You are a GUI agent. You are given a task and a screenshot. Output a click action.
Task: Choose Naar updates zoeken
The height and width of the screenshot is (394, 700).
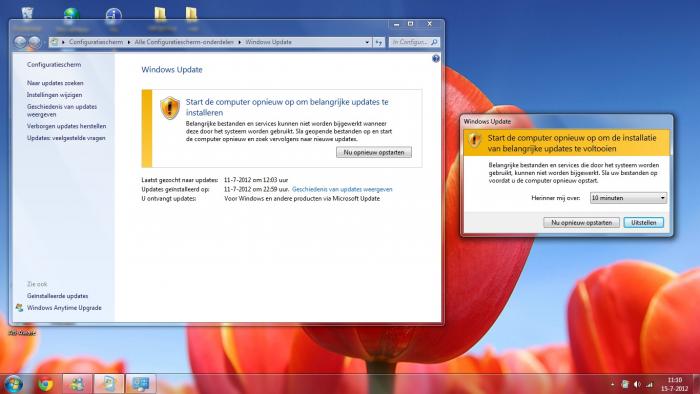55,83
